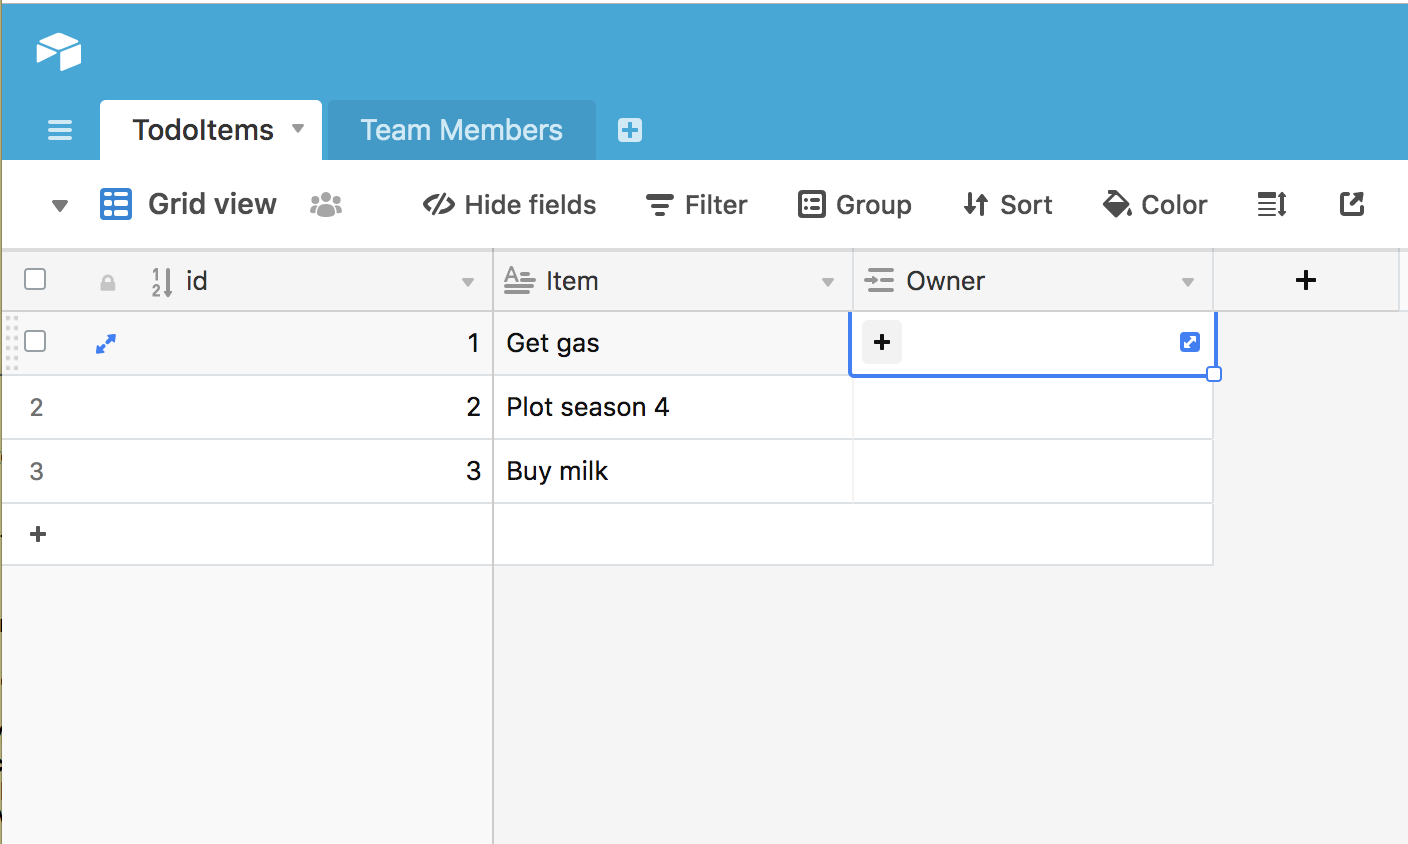
Task: Open the id field dropdown menu
Action: tap(468, 282)
